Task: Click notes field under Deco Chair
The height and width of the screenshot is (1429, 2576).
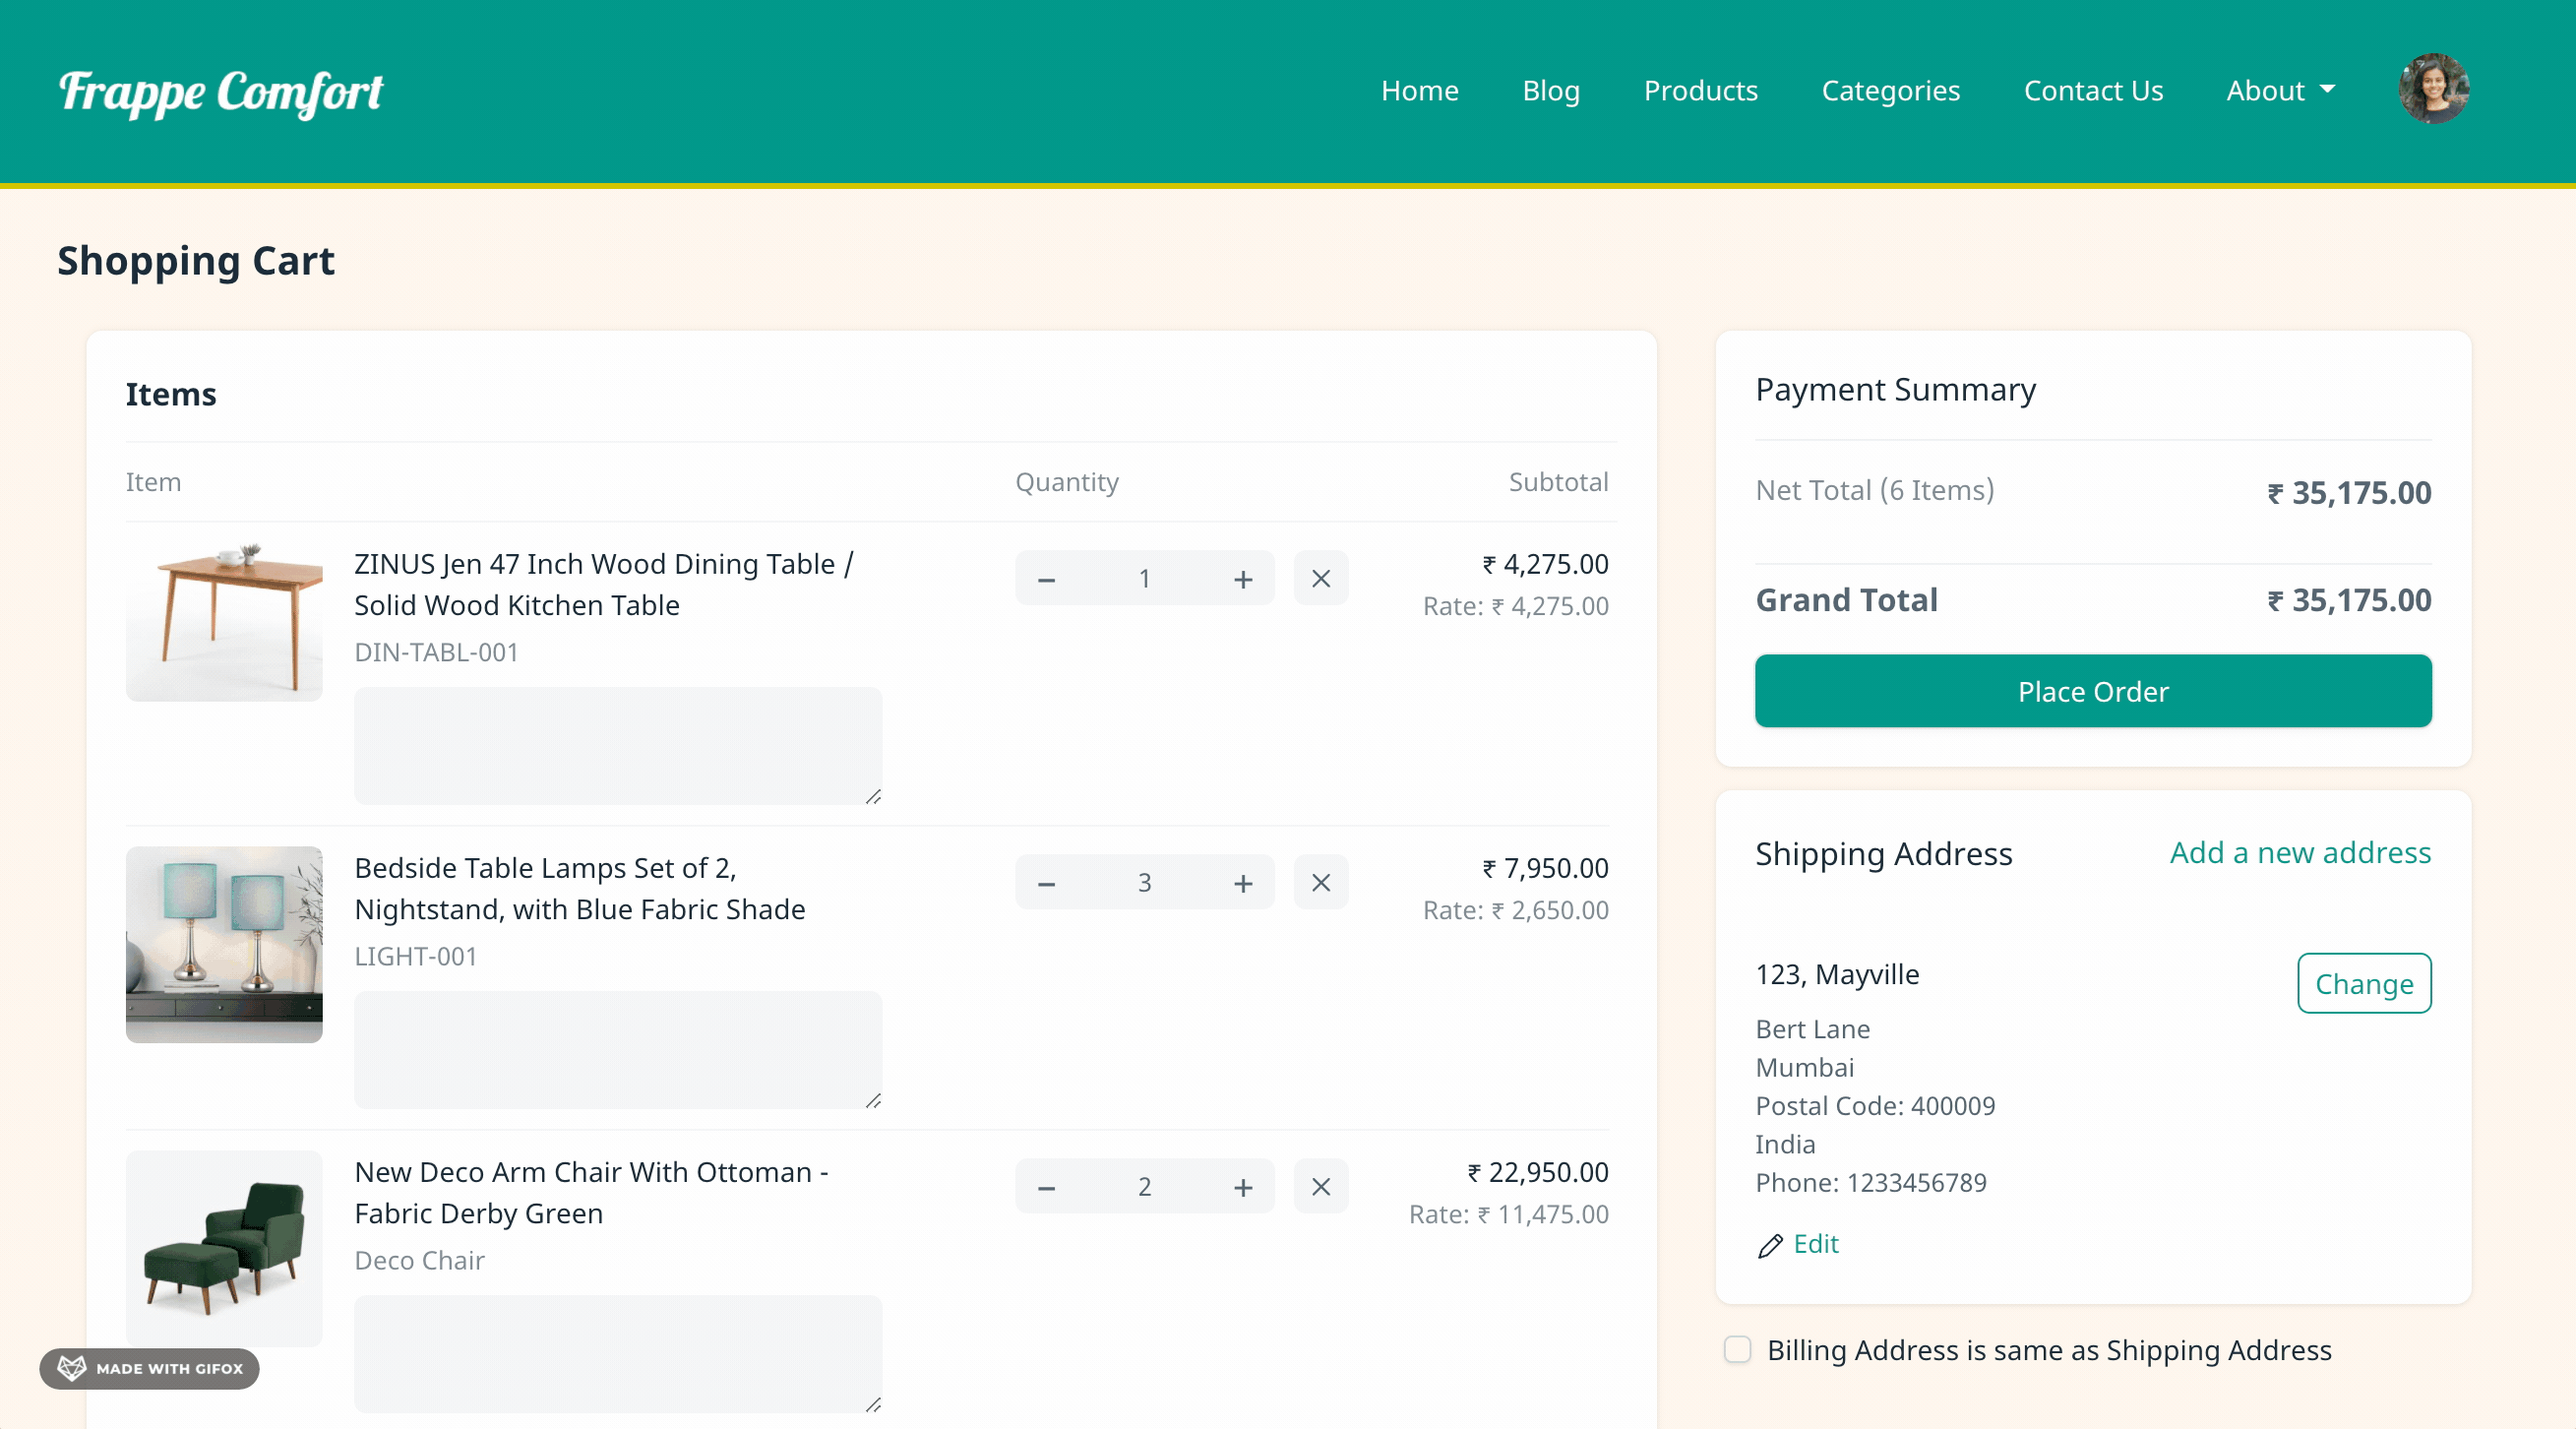Action: pos(619,1354)
